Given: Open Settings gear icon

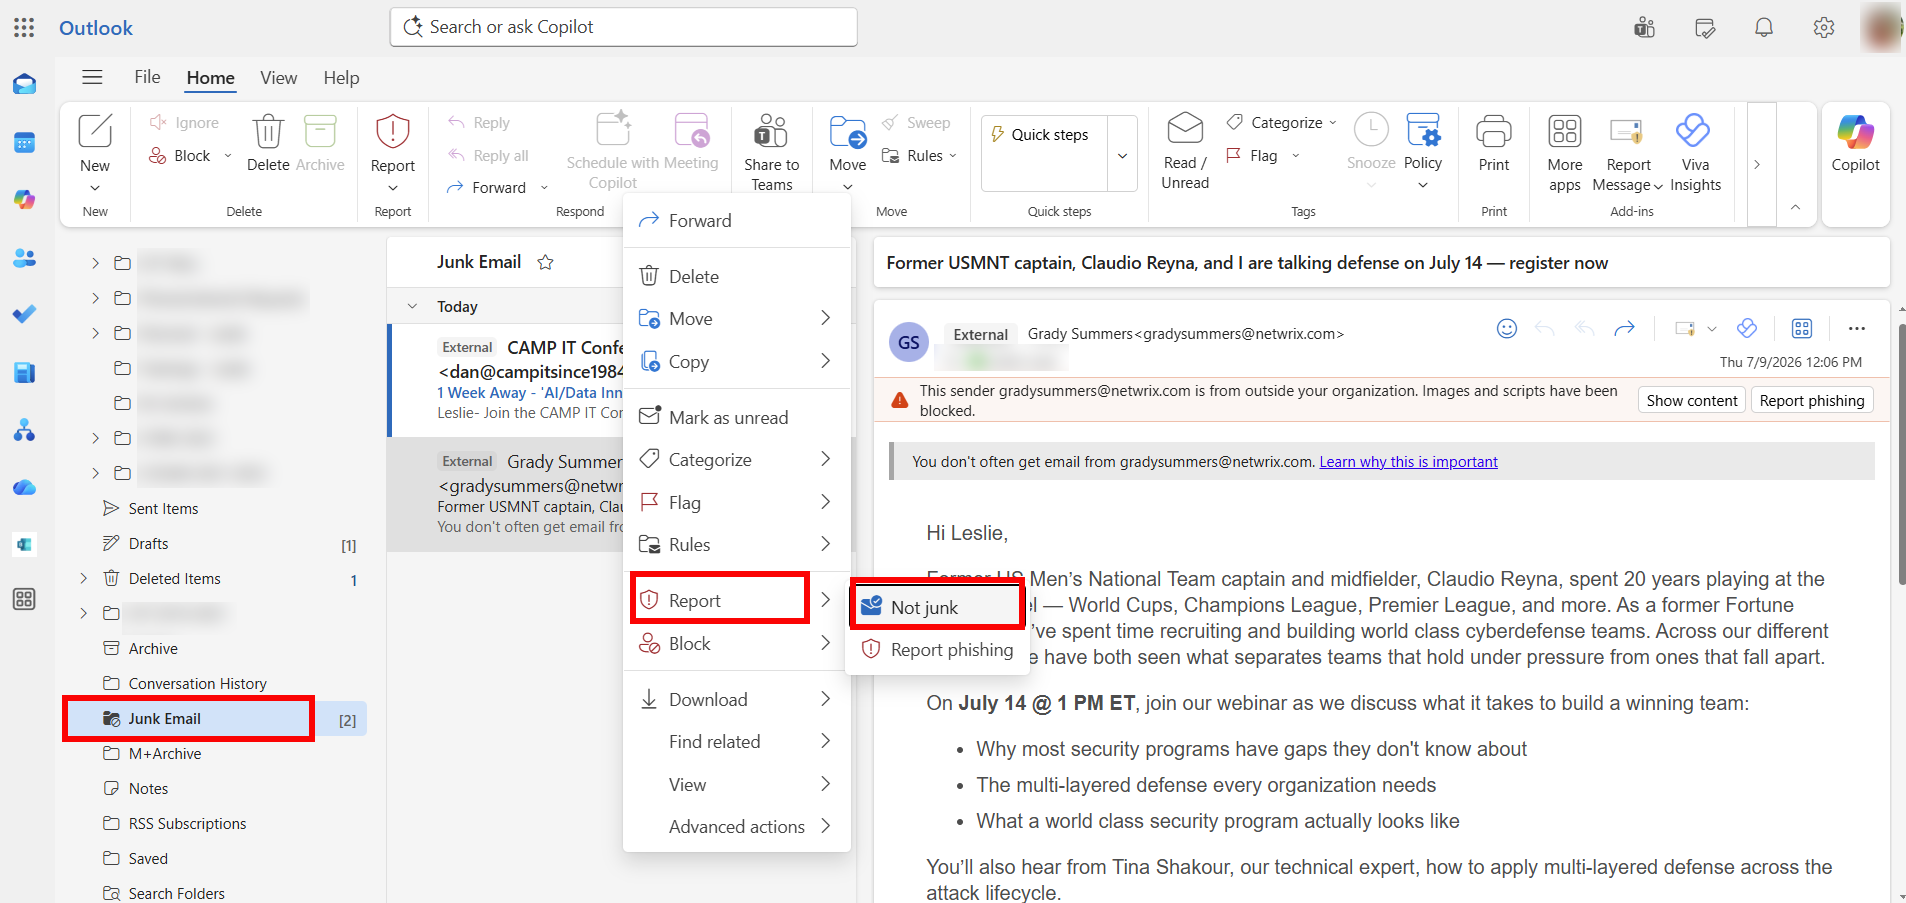Looking at the screenshot, I should 1824,28.
